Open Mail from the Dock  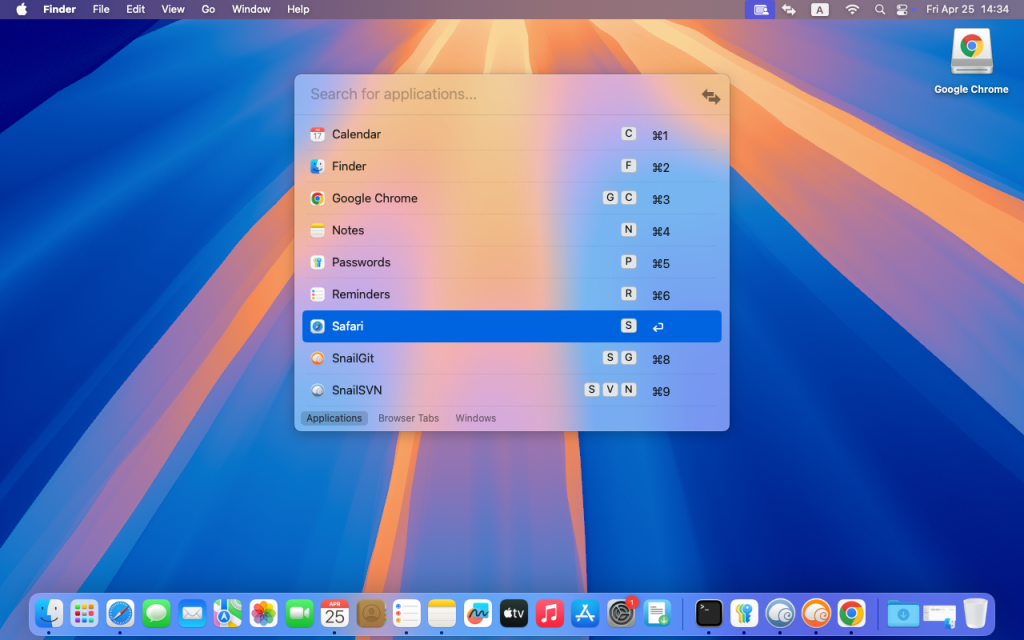pos(192,614)
